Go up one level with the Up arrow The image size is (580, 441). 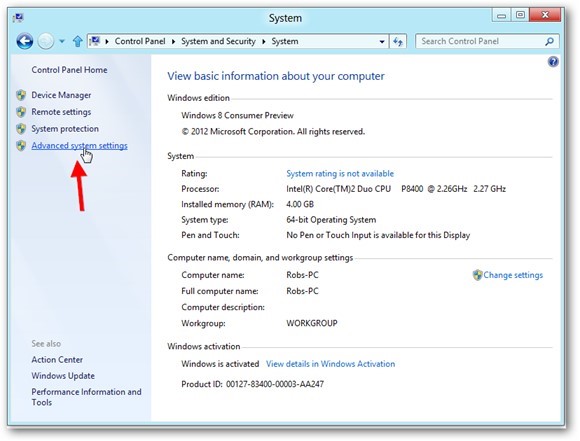tap(78, 41)
